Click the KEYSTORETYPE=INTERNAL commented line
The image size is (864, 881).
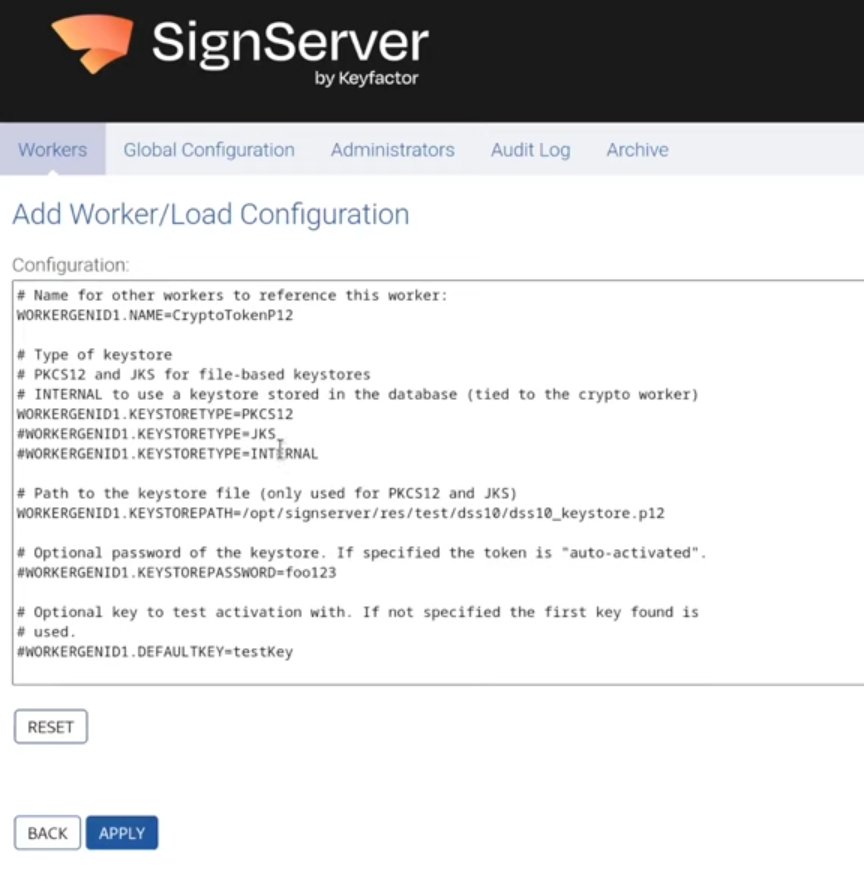click(x=165, y=453)
